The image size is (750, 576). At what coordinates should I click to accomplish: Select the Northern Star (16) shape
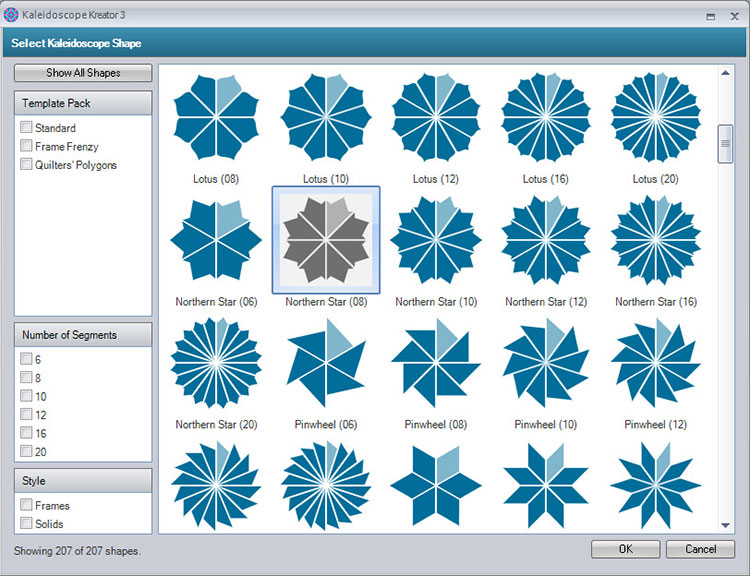pyautogui.click(x=656, y=240)
